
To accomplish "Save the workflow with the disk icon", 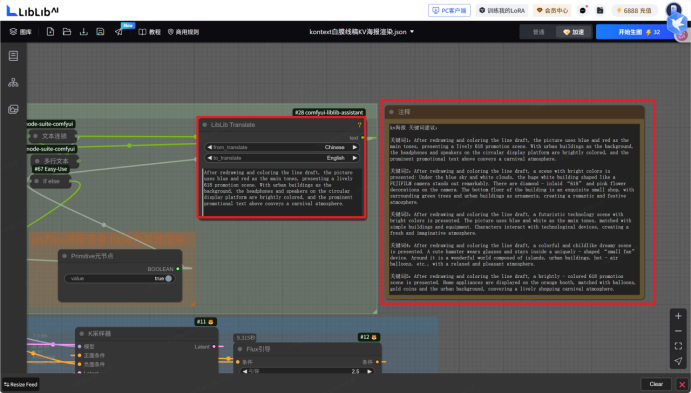I will (x=100, y=32).
